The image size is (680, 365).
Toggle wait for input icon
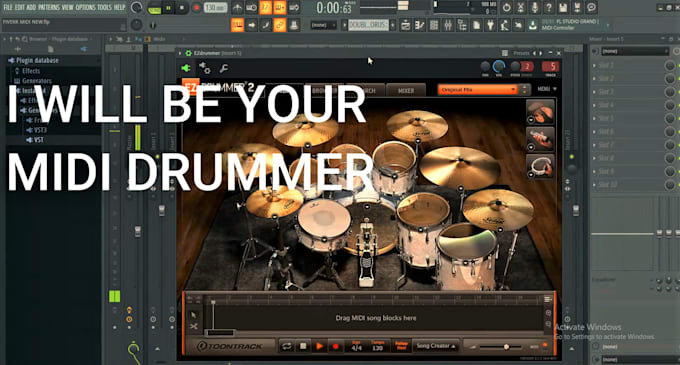[251, 7]
